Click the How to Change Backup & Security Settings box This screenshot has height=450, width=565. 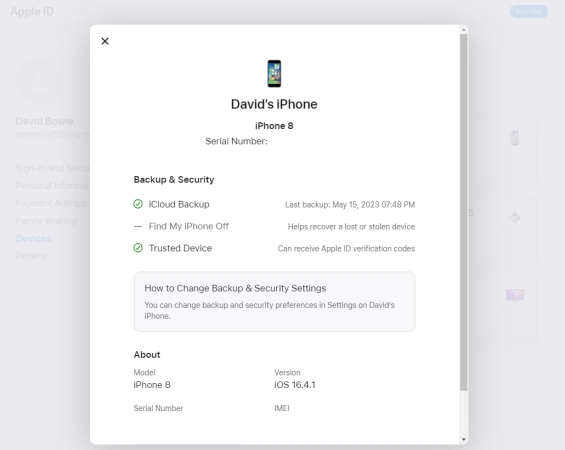(274, 302)
